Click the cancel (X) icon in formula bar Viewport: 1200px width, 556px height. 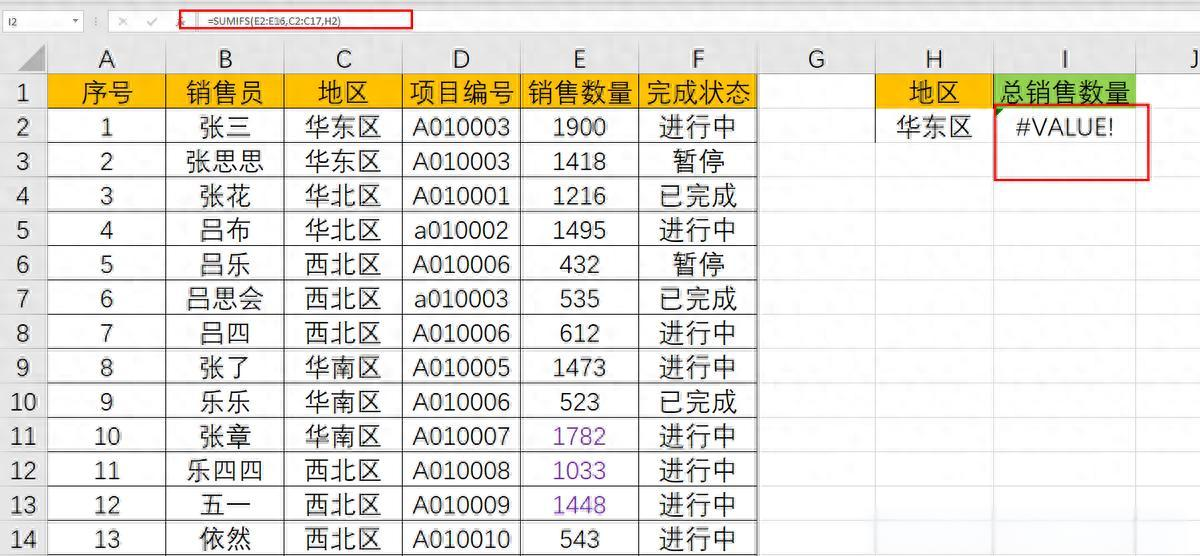pyautogui.click(x=122, y=20)
